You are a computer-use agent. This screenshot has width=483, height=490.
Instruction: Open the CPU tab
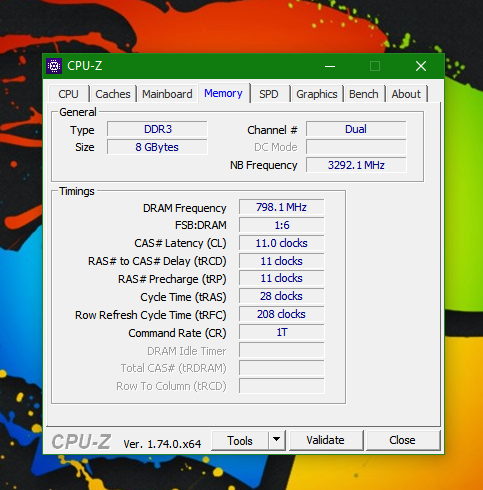69,94
